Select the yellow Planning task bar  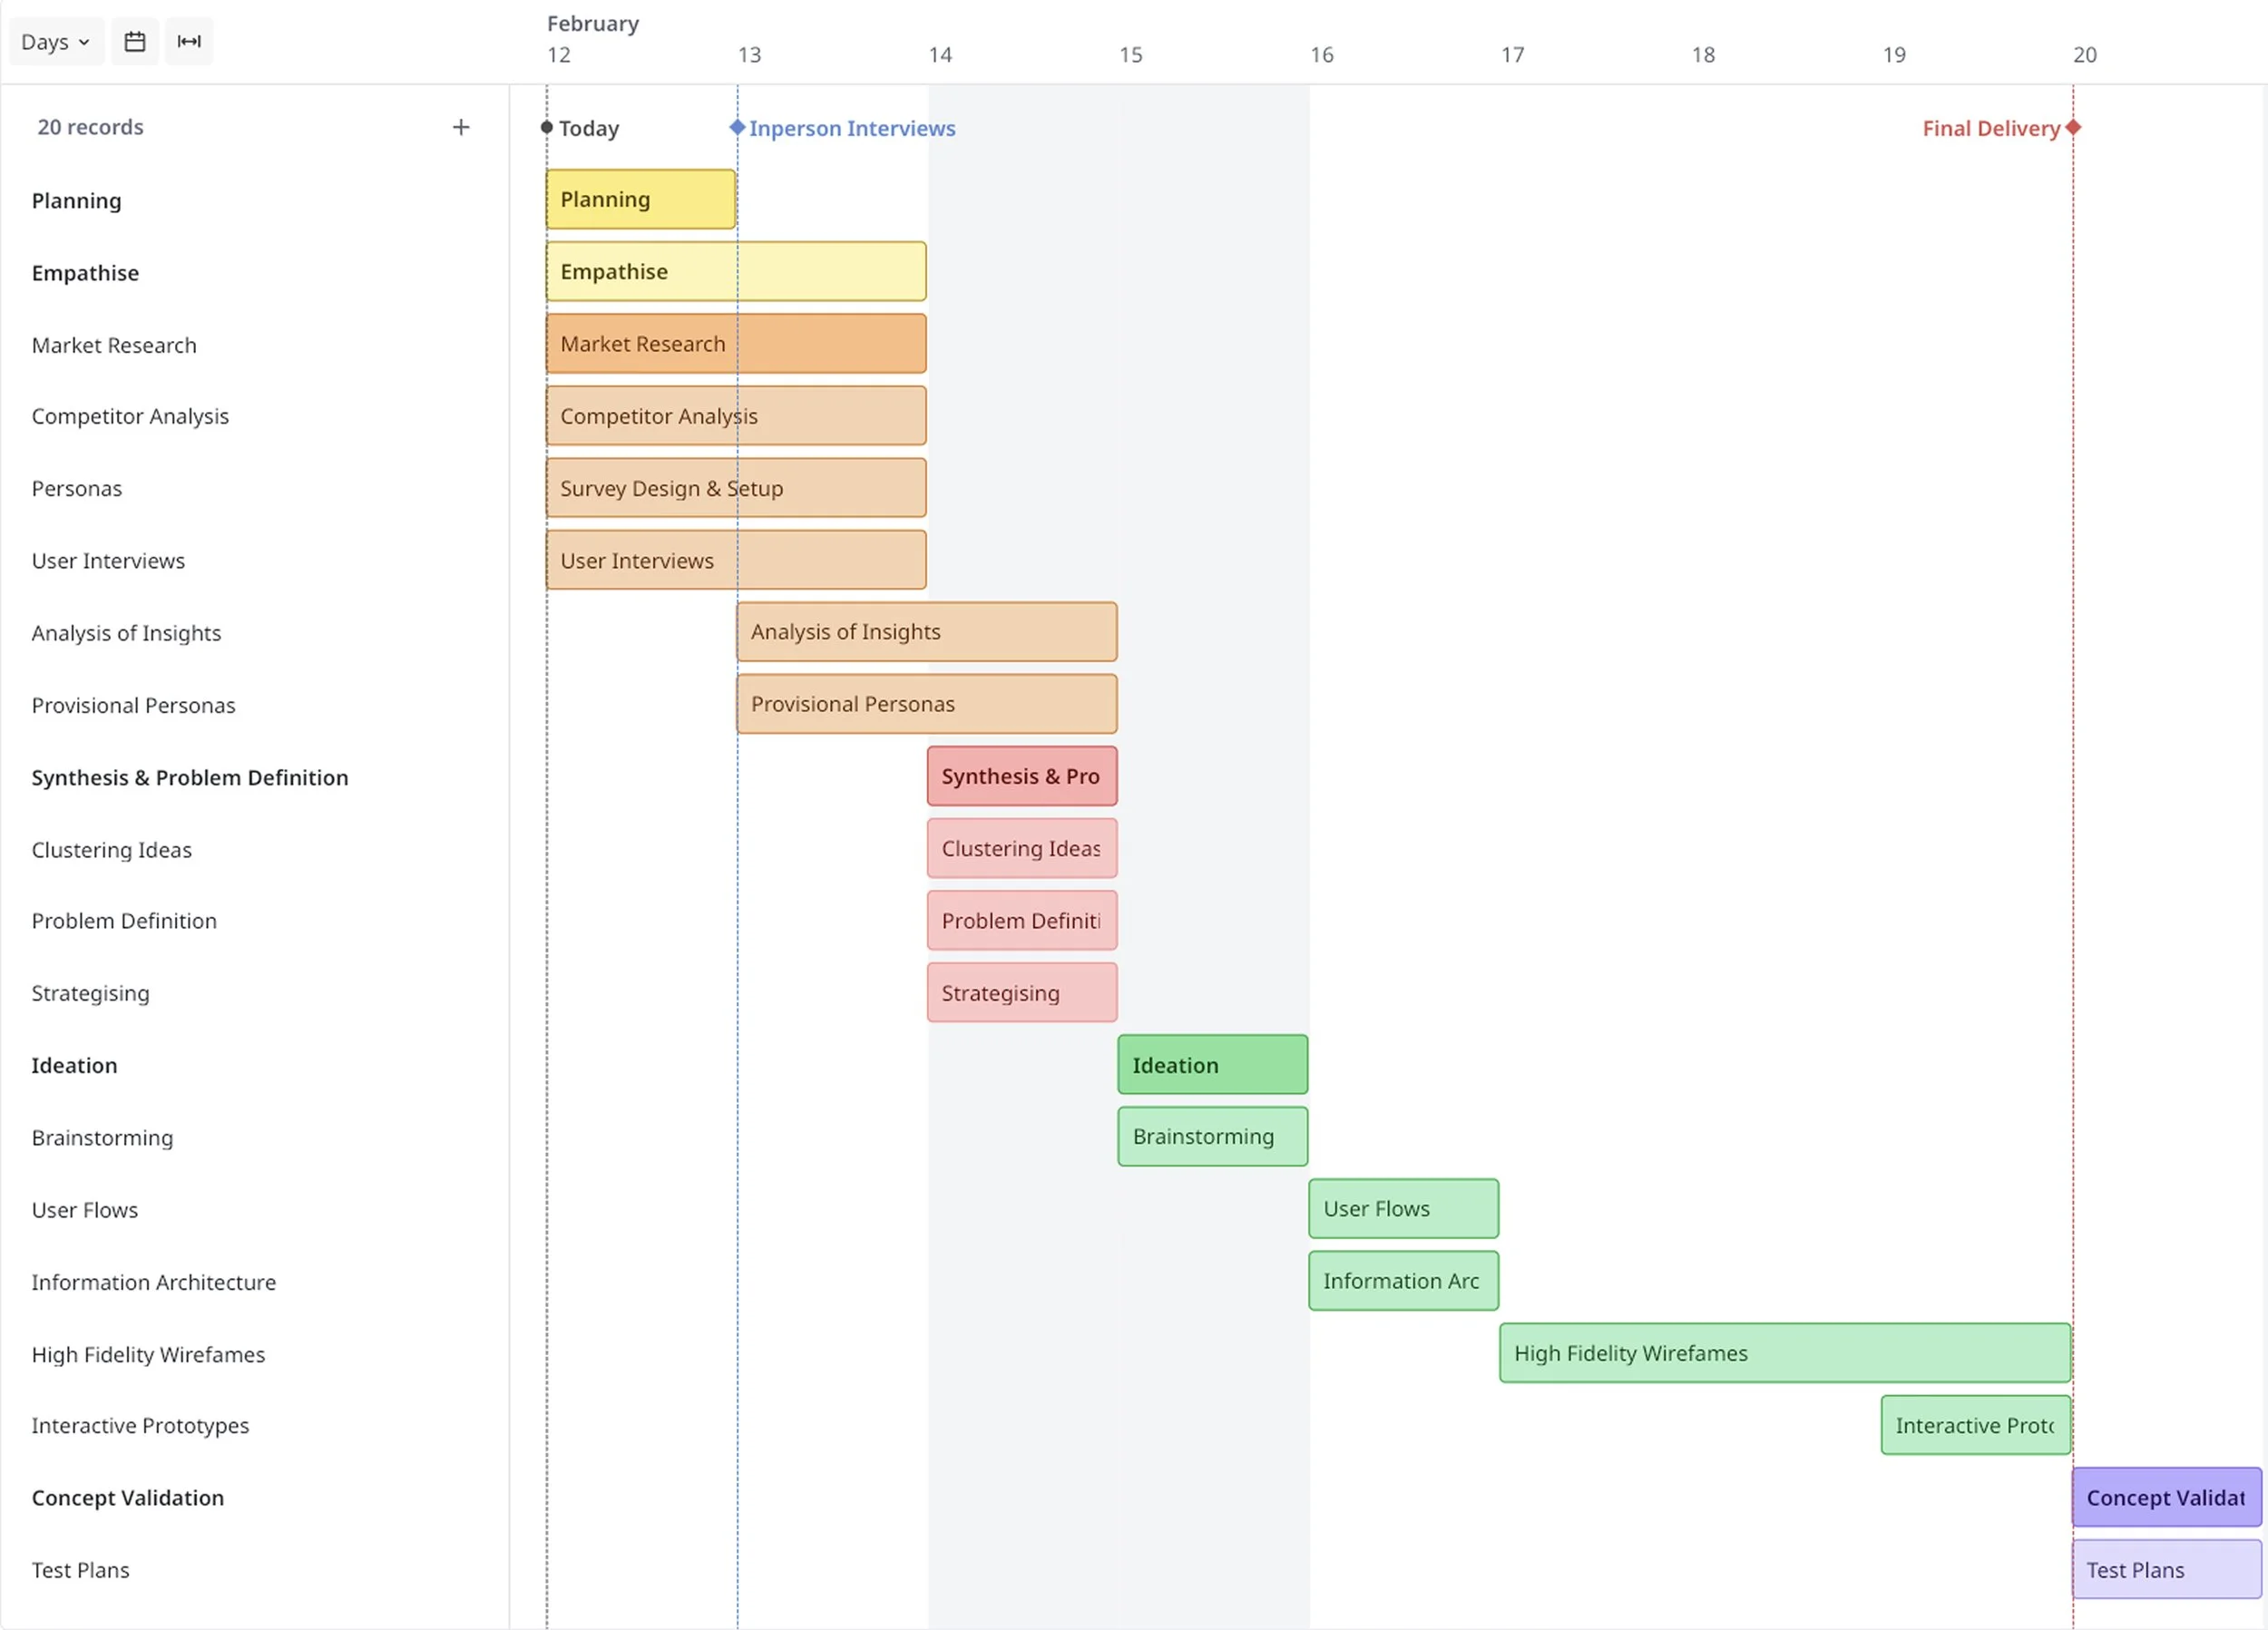coord(640,199)
